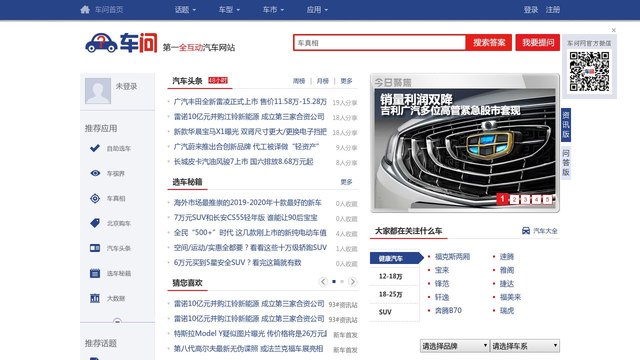Open 选车秘籍 calendar icon in sidebar

[95, 273]
